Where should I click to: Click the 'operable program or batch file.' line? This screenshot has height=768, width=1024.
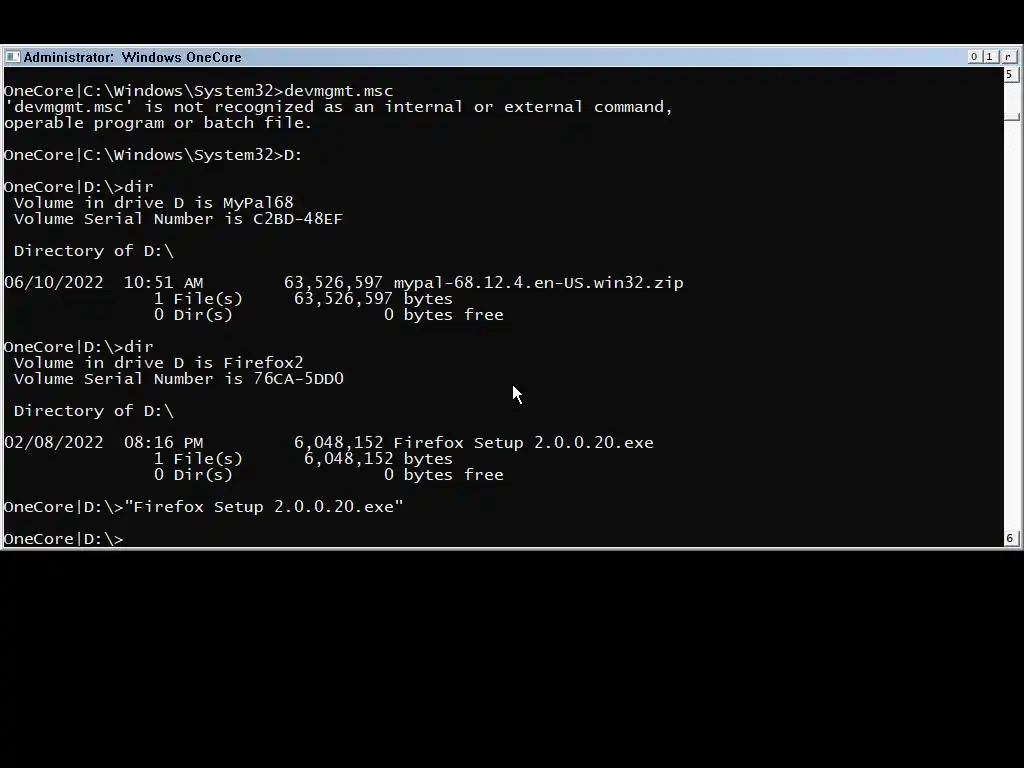click(x=158, y=123)
